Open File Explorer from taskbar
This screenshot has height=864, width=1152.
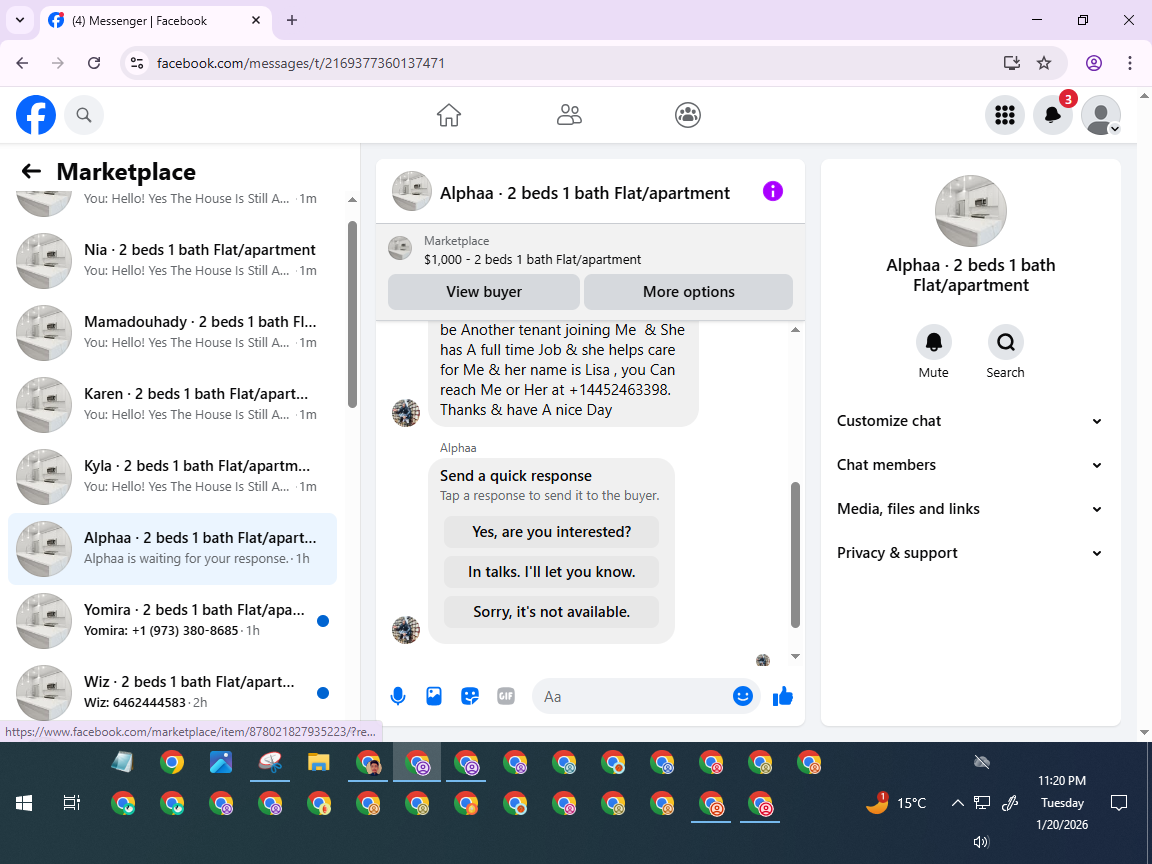click(318, 763)
